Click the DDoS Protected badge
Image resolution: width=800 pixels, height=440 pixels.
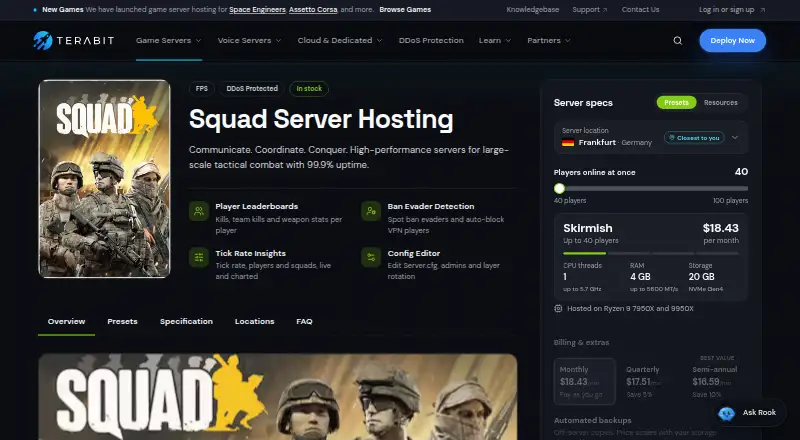[x=252, y=89]
